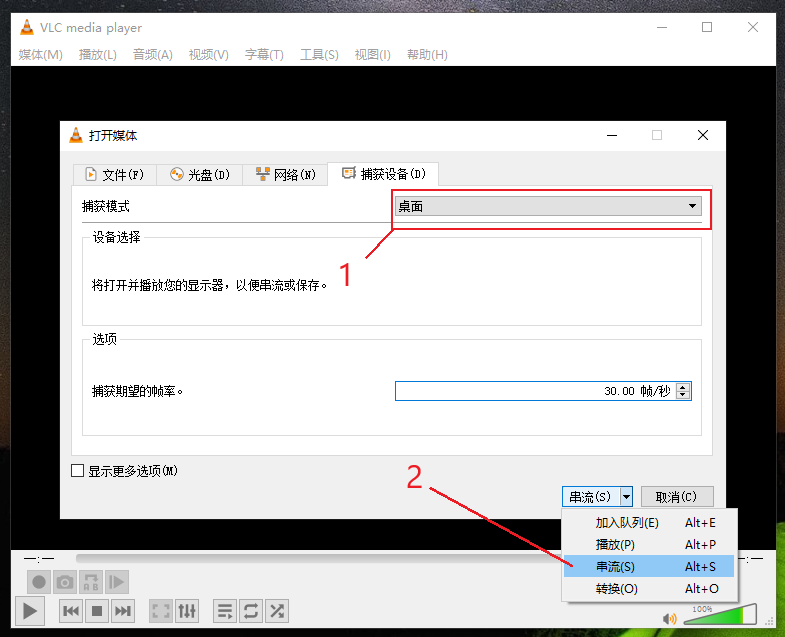
Task: Enable 显示更多选项 checkbox
Action: point(78,471)
